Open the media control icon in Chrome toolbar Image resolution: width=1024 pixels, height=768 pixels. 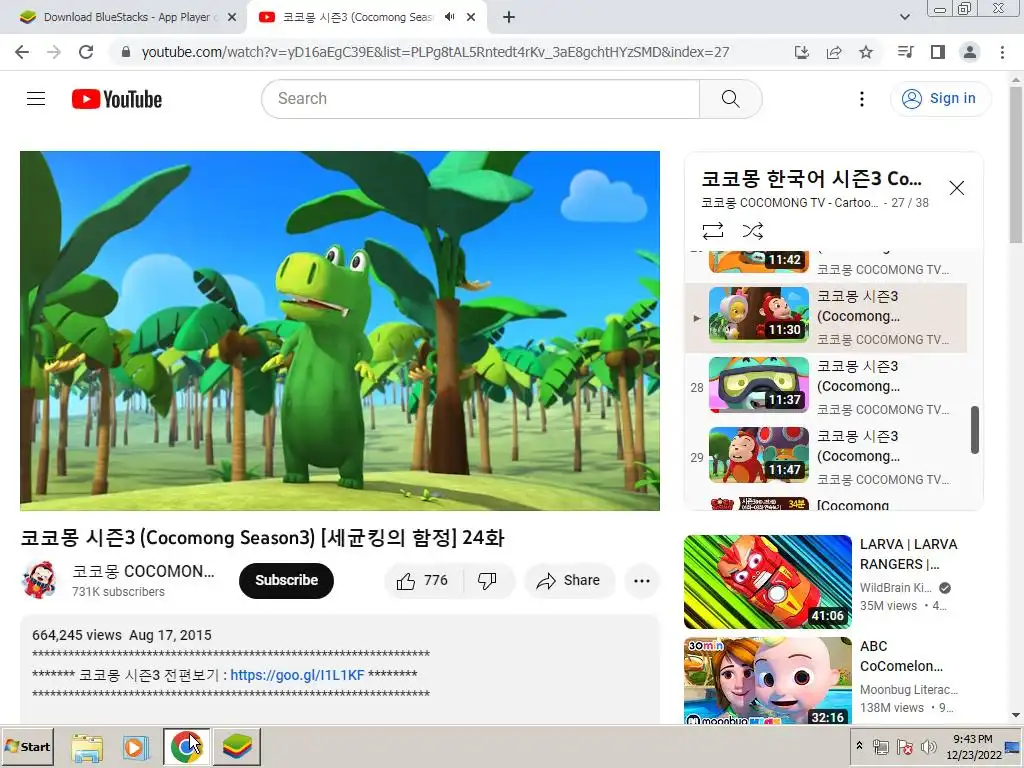tap(905, 52)
